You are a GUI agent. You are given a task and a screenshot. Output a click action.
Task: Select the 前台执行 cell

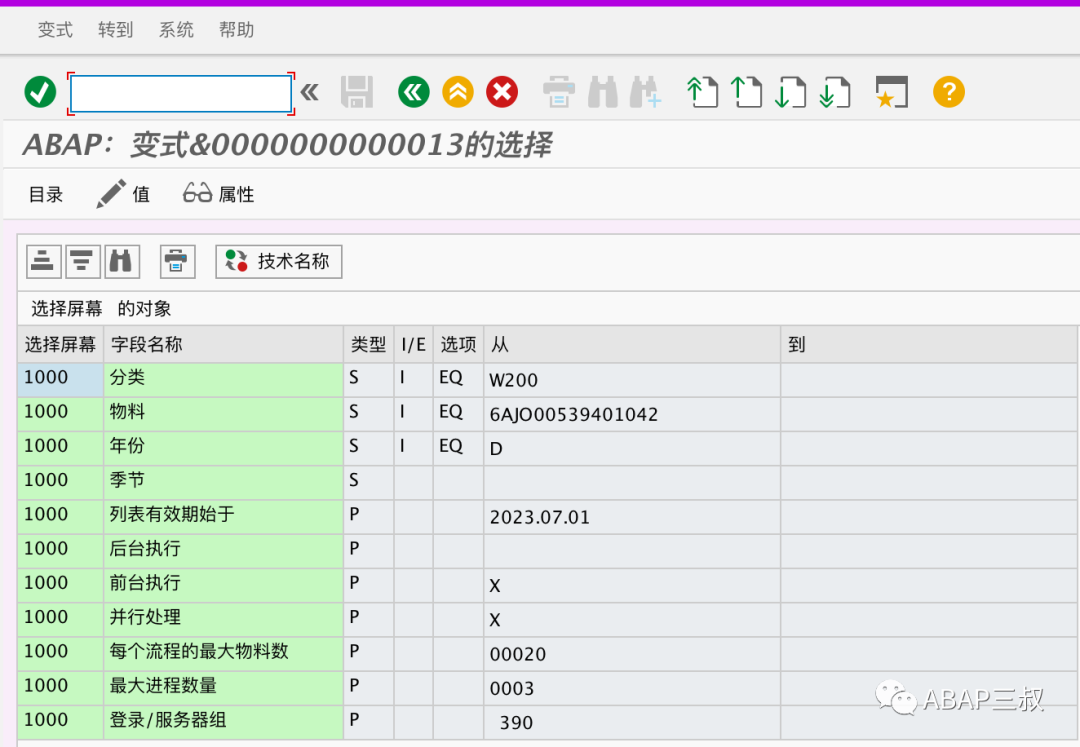(223, 585)
